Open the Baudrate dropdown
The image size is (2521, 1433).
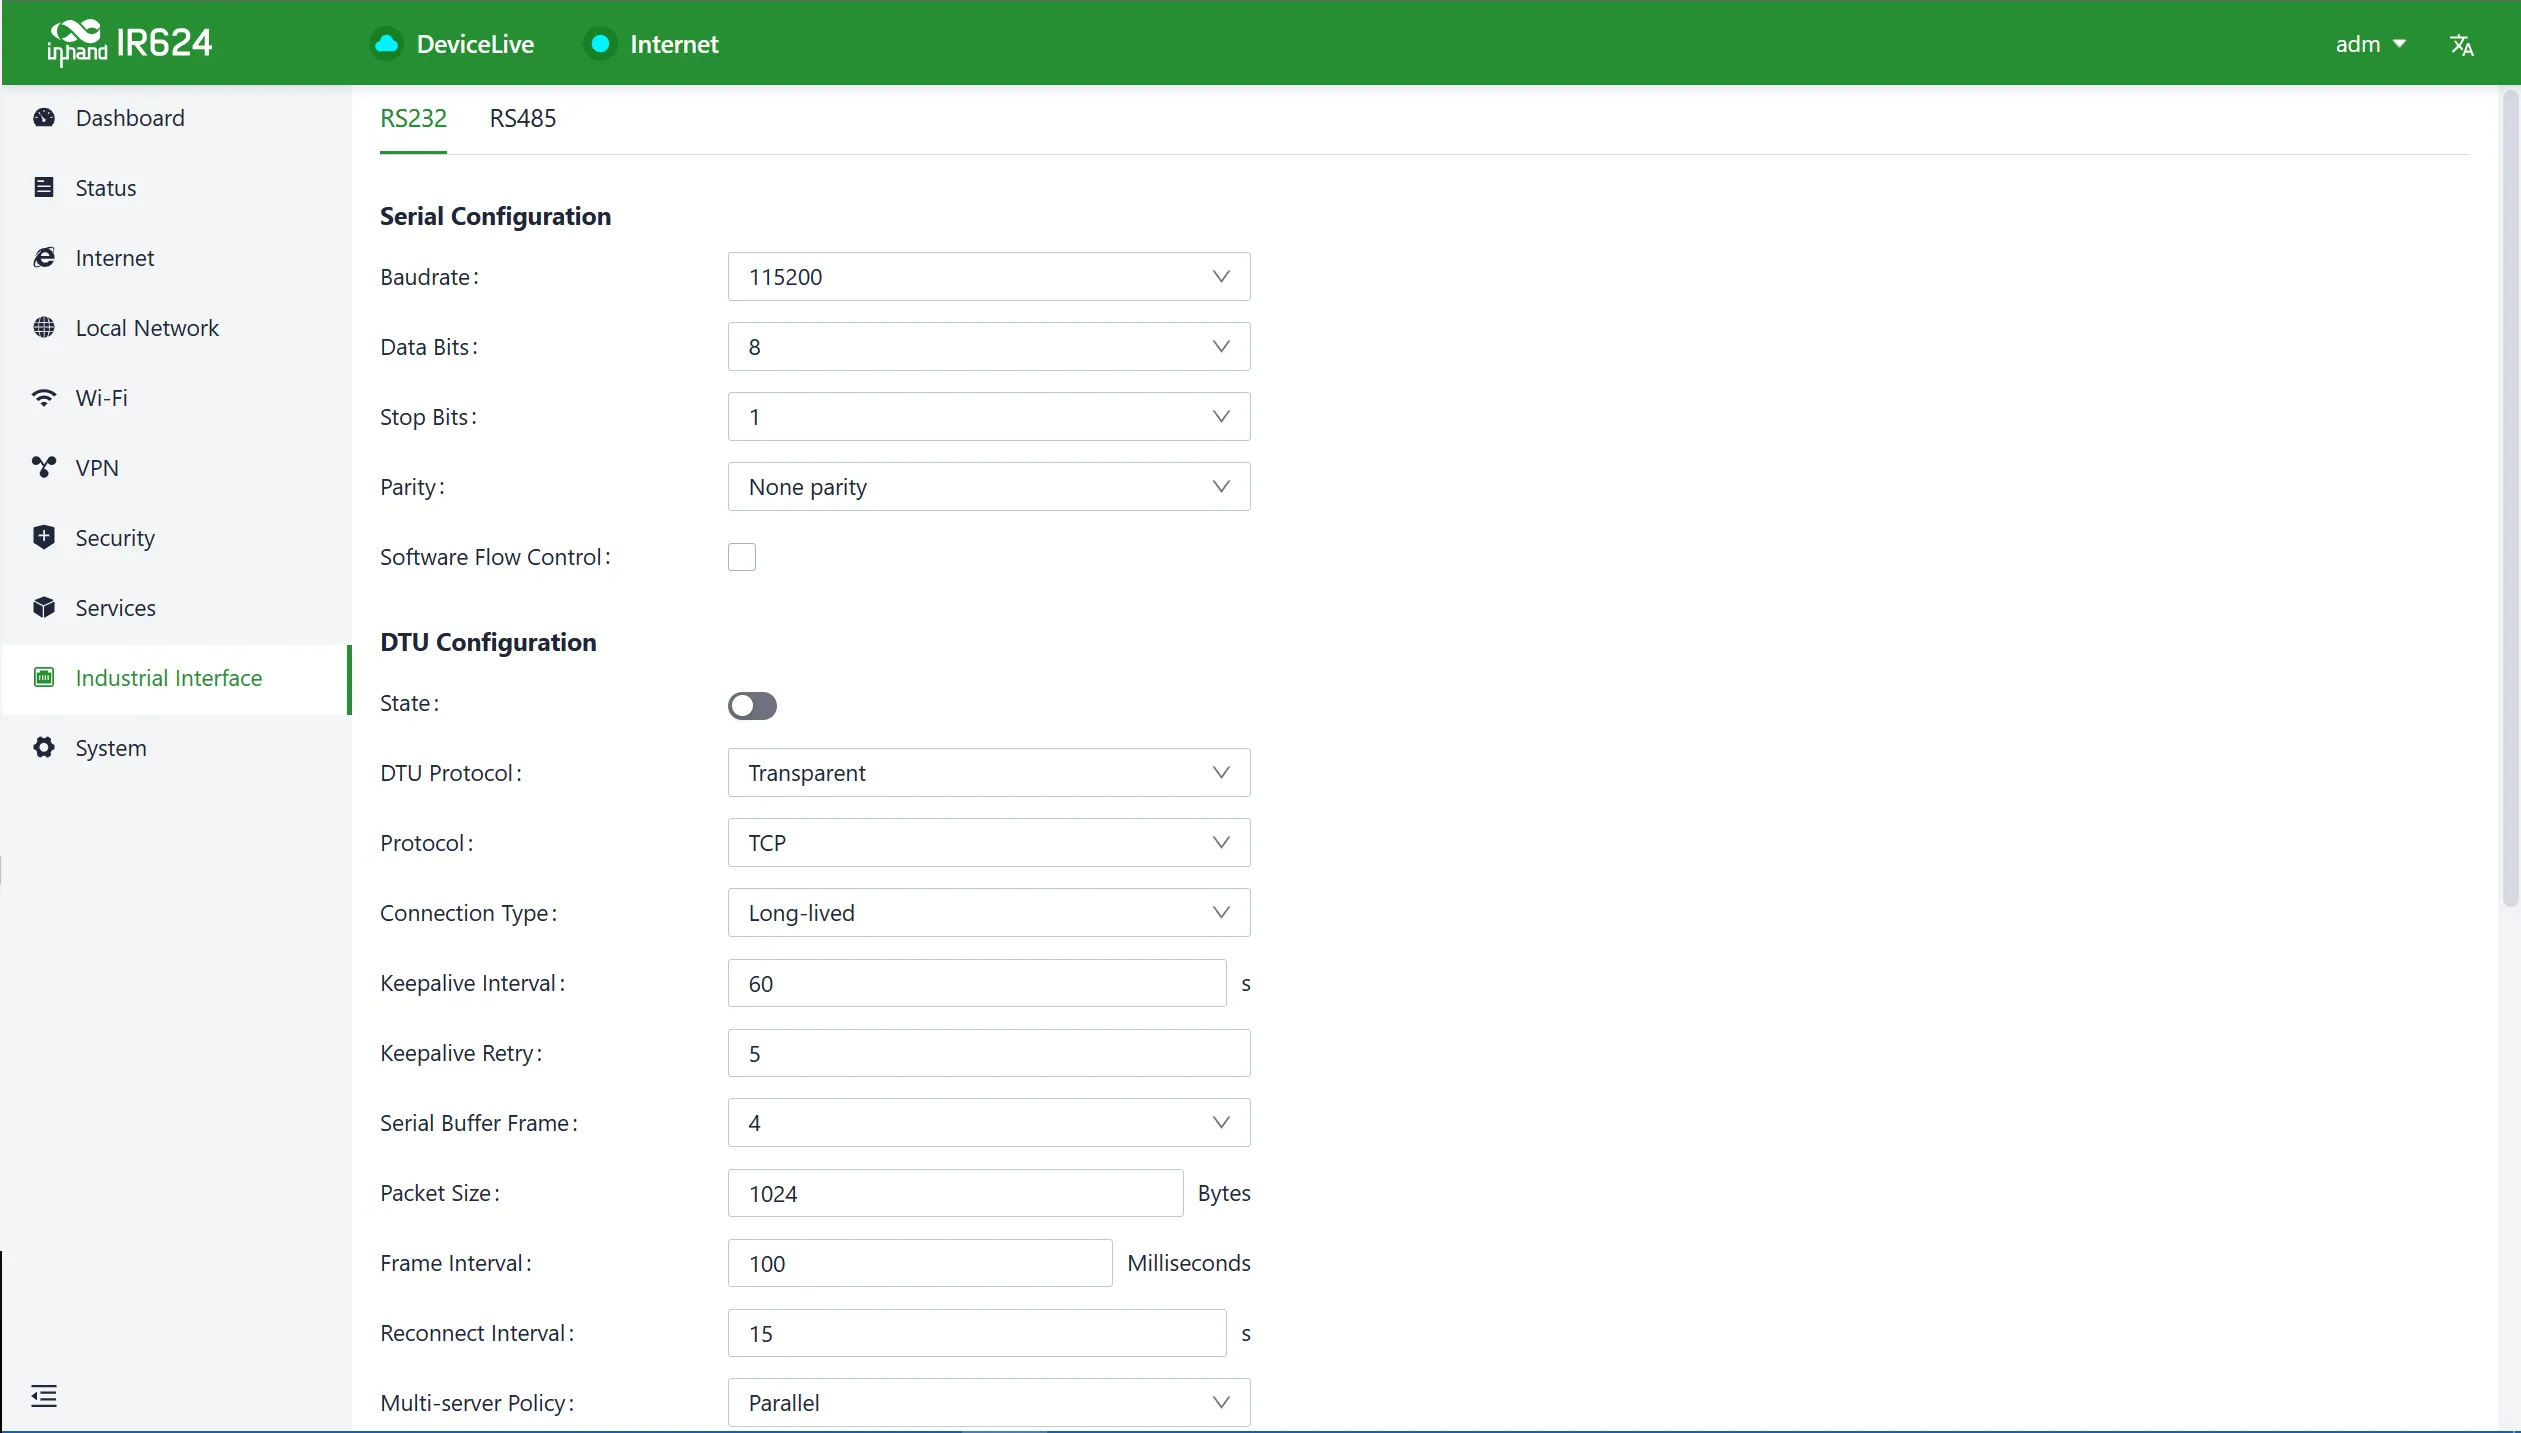989,277
